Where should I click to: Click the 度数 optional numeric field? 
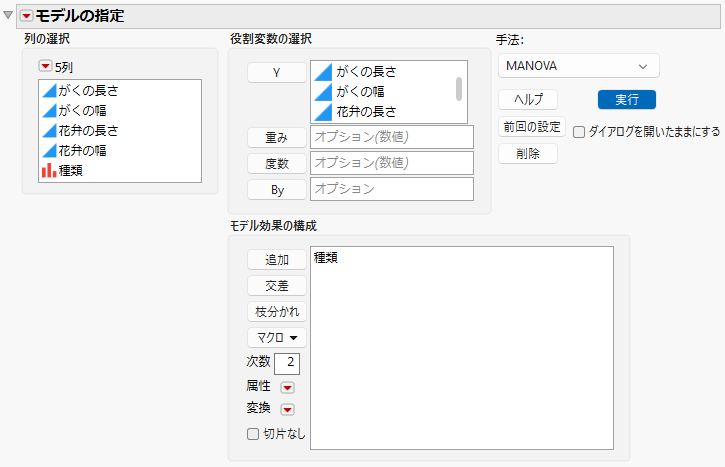tap(392, 163)
